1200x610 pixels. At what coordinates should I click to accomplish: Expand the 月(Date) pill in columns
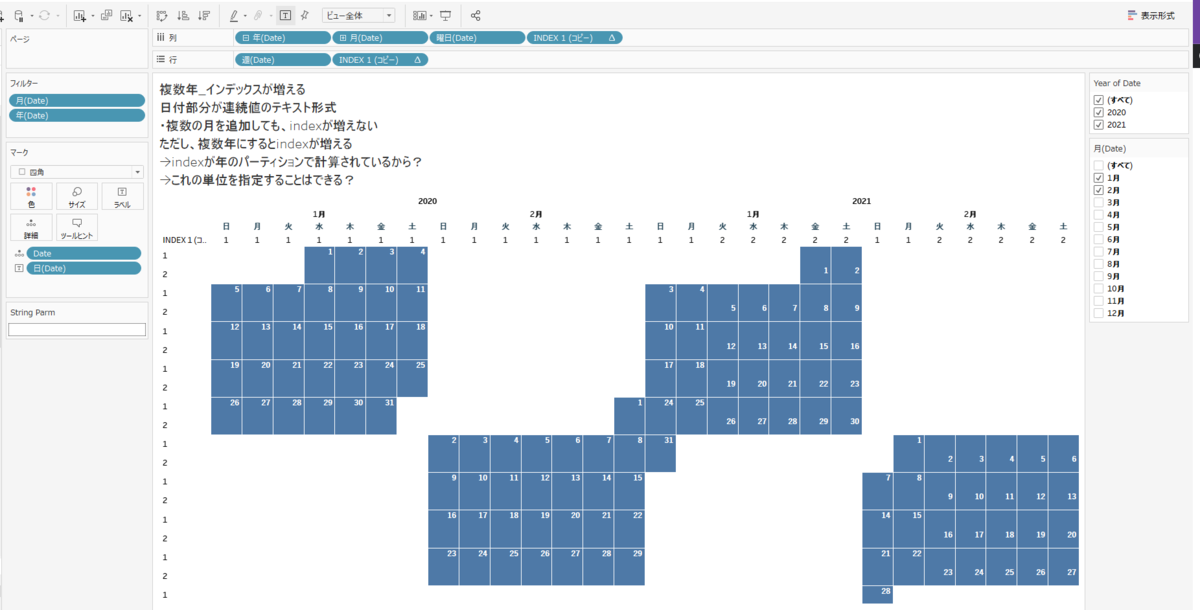(343, 38)
